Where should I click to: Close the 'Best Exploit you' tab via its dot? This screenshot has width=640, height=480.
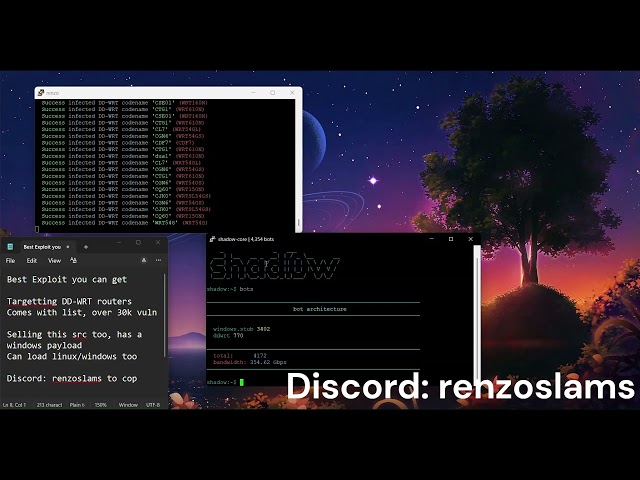(68, 247)
